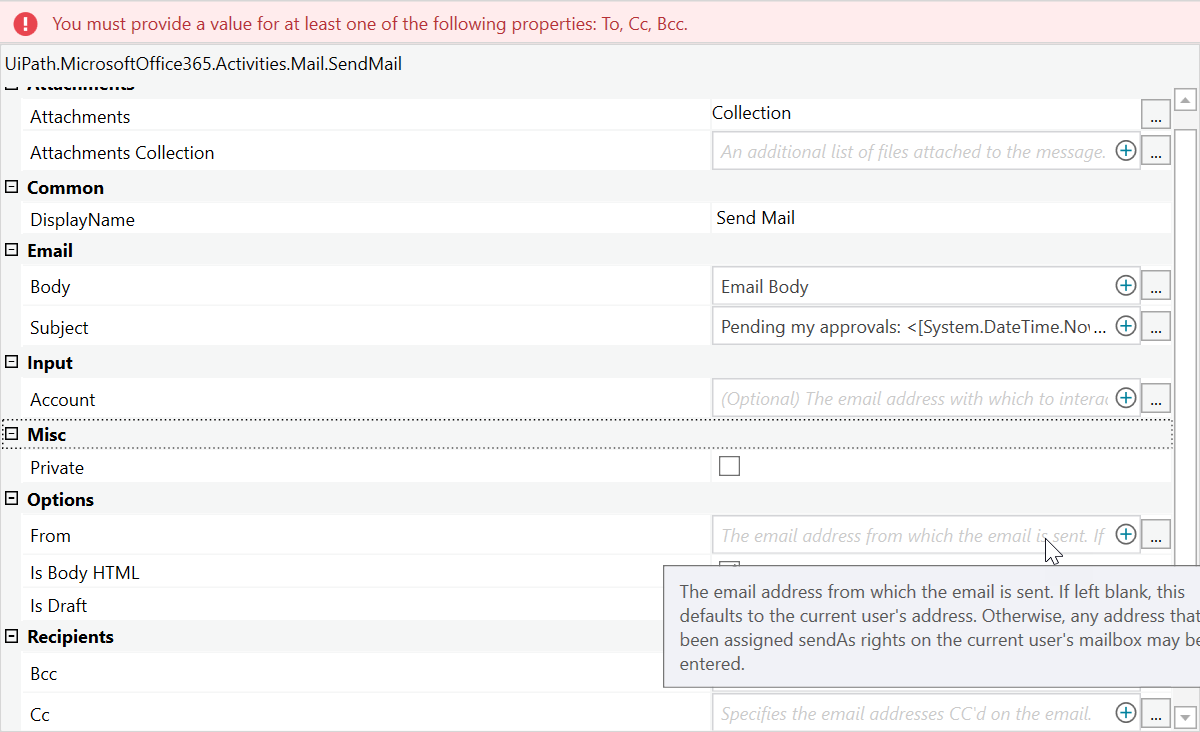Open ellipsis editor for From property
The width and height of the screenshot is (1200, 732).
coord(1155,535)
